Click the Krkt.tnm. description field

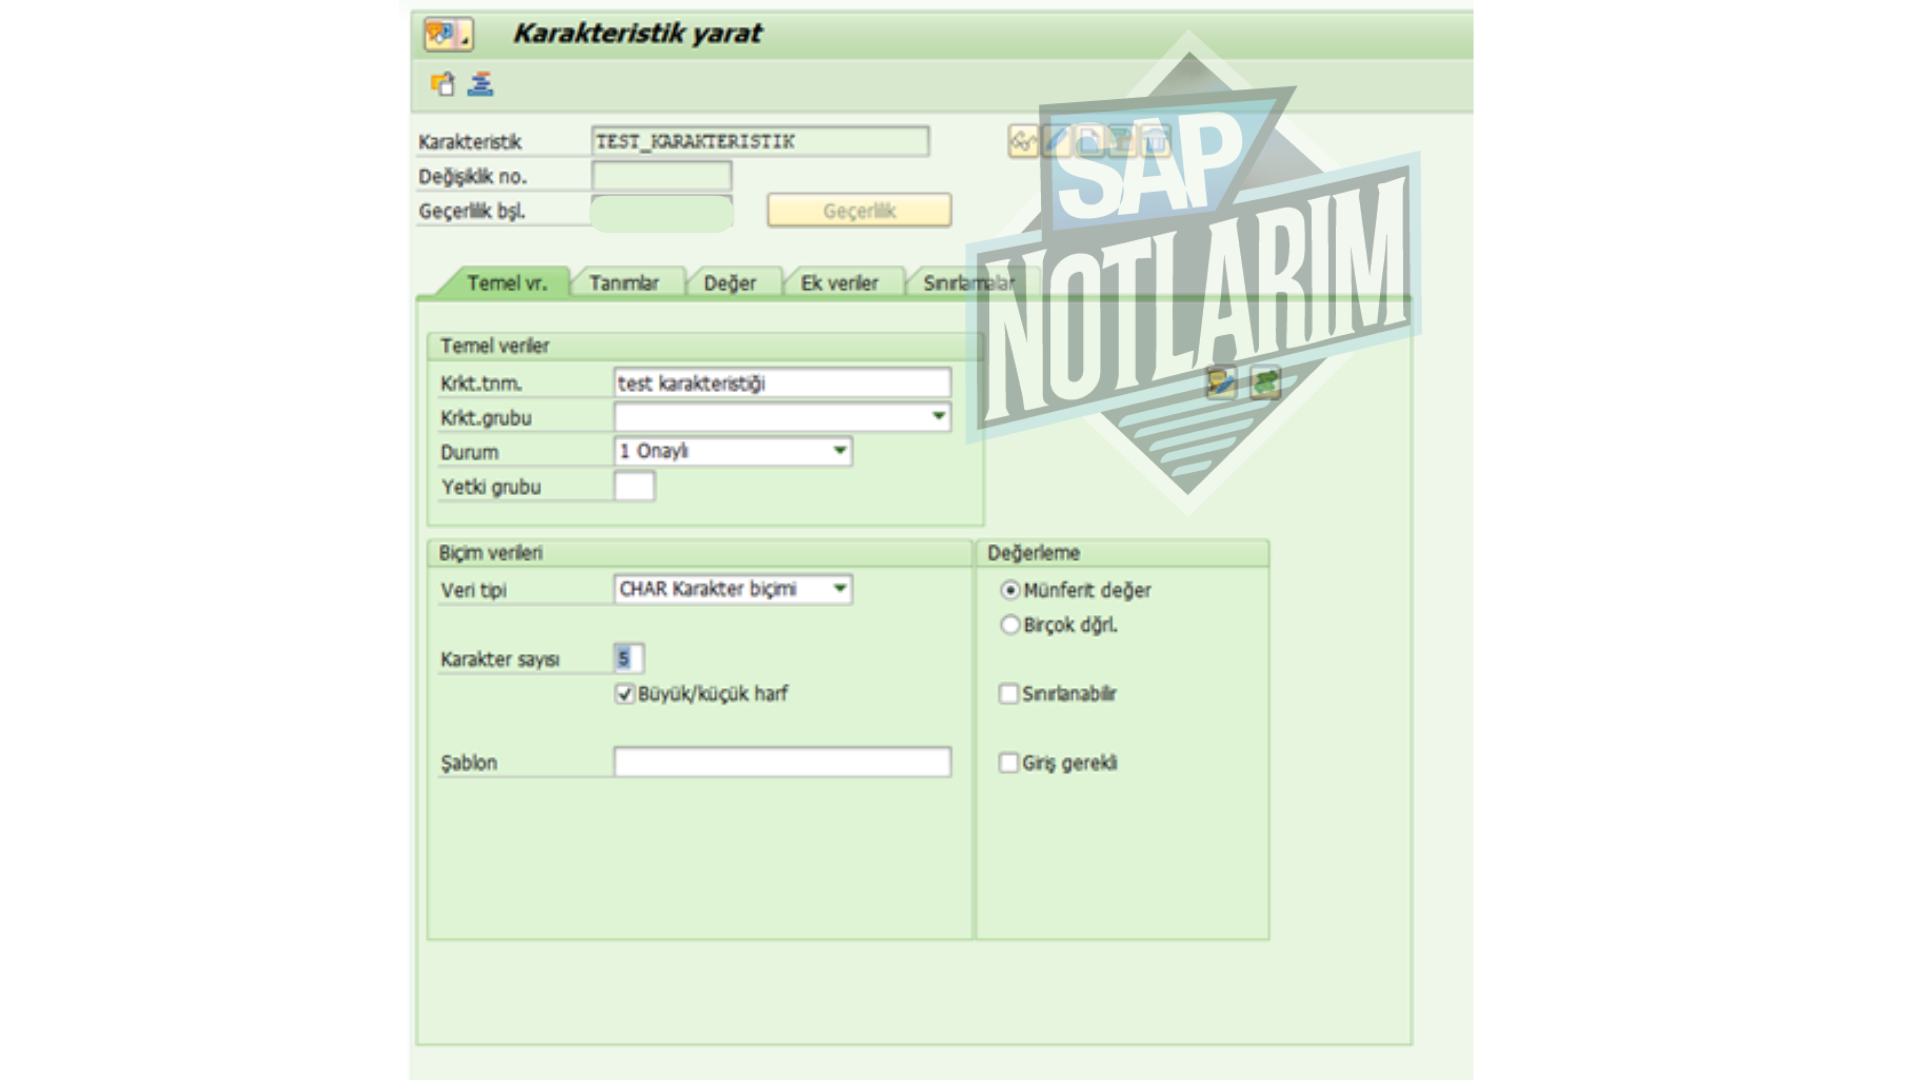(782, 383)
